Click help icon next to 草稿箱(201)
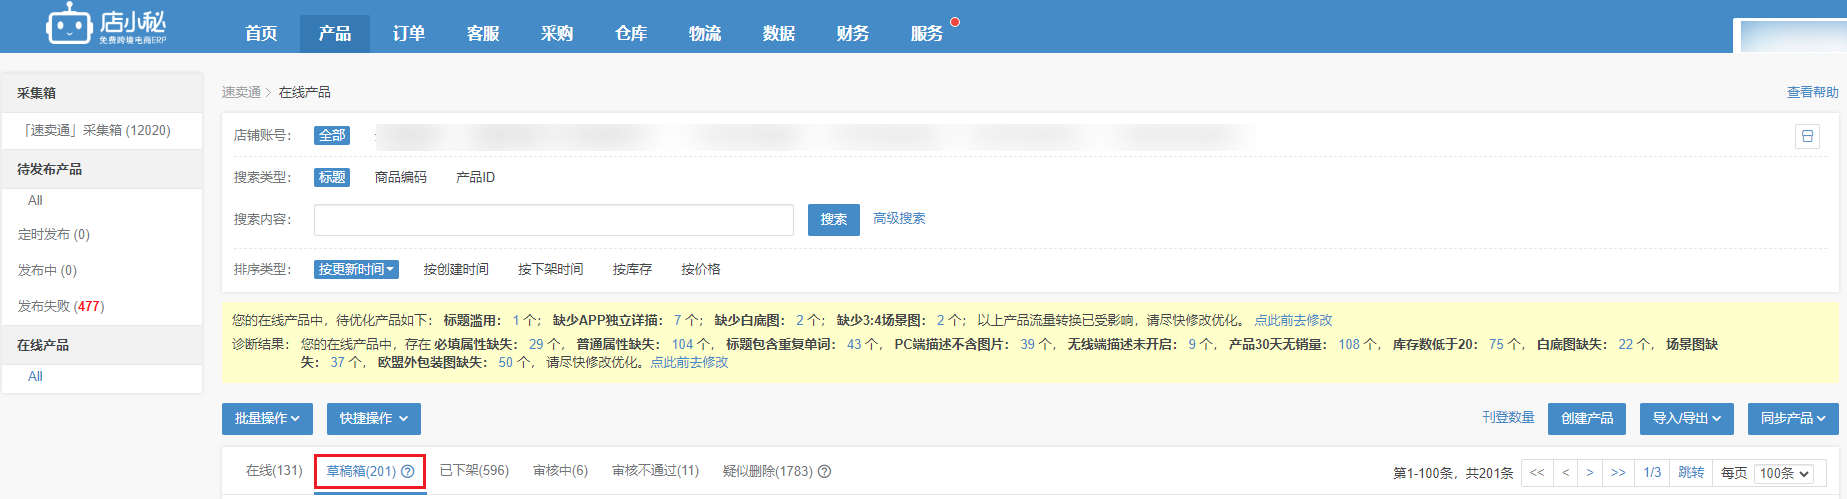The height and width of the screenshot is (499, 1847). click(408, 471)
